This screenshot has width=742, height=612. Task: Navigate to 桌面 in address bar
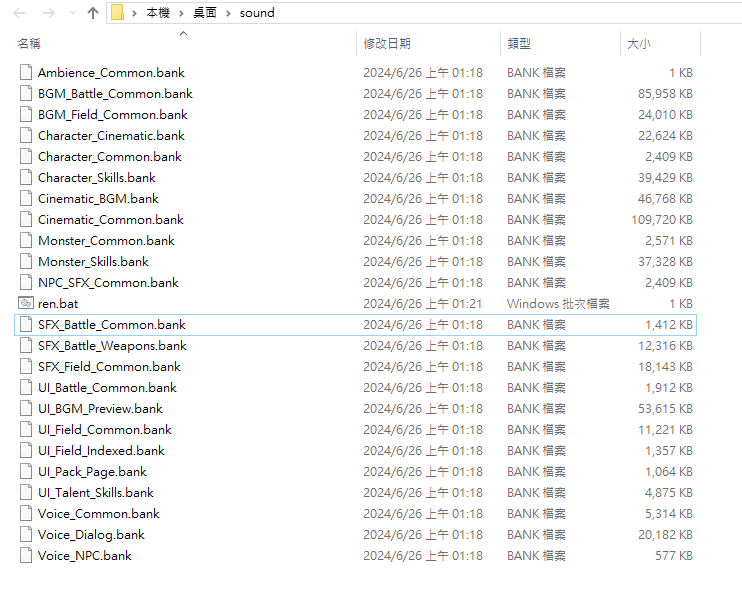205,13
